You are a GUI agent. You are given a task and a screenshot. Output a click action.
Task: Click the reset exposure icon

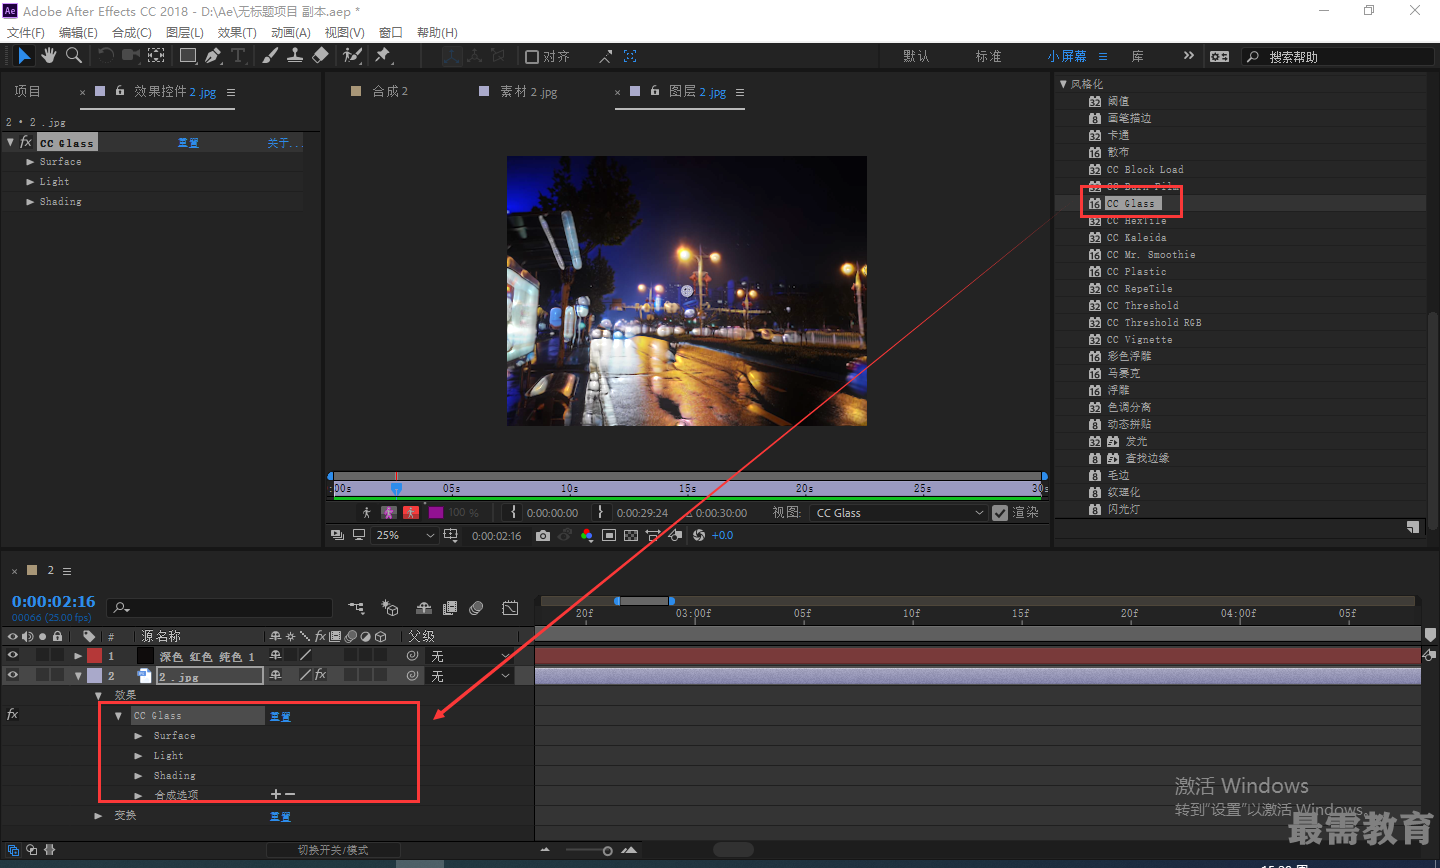699,536
